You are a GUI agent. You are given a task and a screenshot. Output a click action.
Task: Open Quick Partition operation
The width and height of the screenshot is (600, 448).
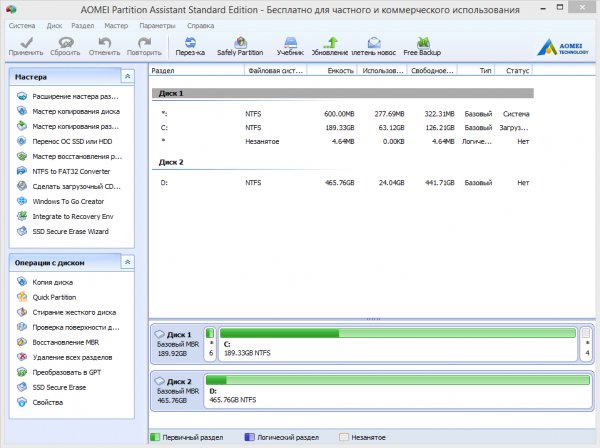46,297
